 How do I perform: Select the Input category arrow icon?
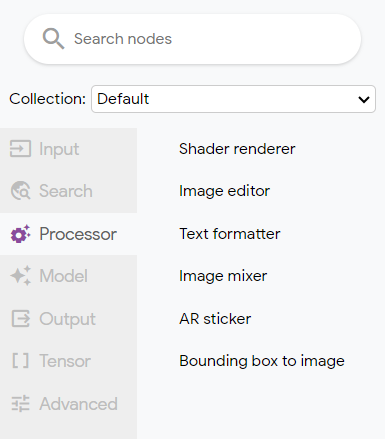(20, 149)
